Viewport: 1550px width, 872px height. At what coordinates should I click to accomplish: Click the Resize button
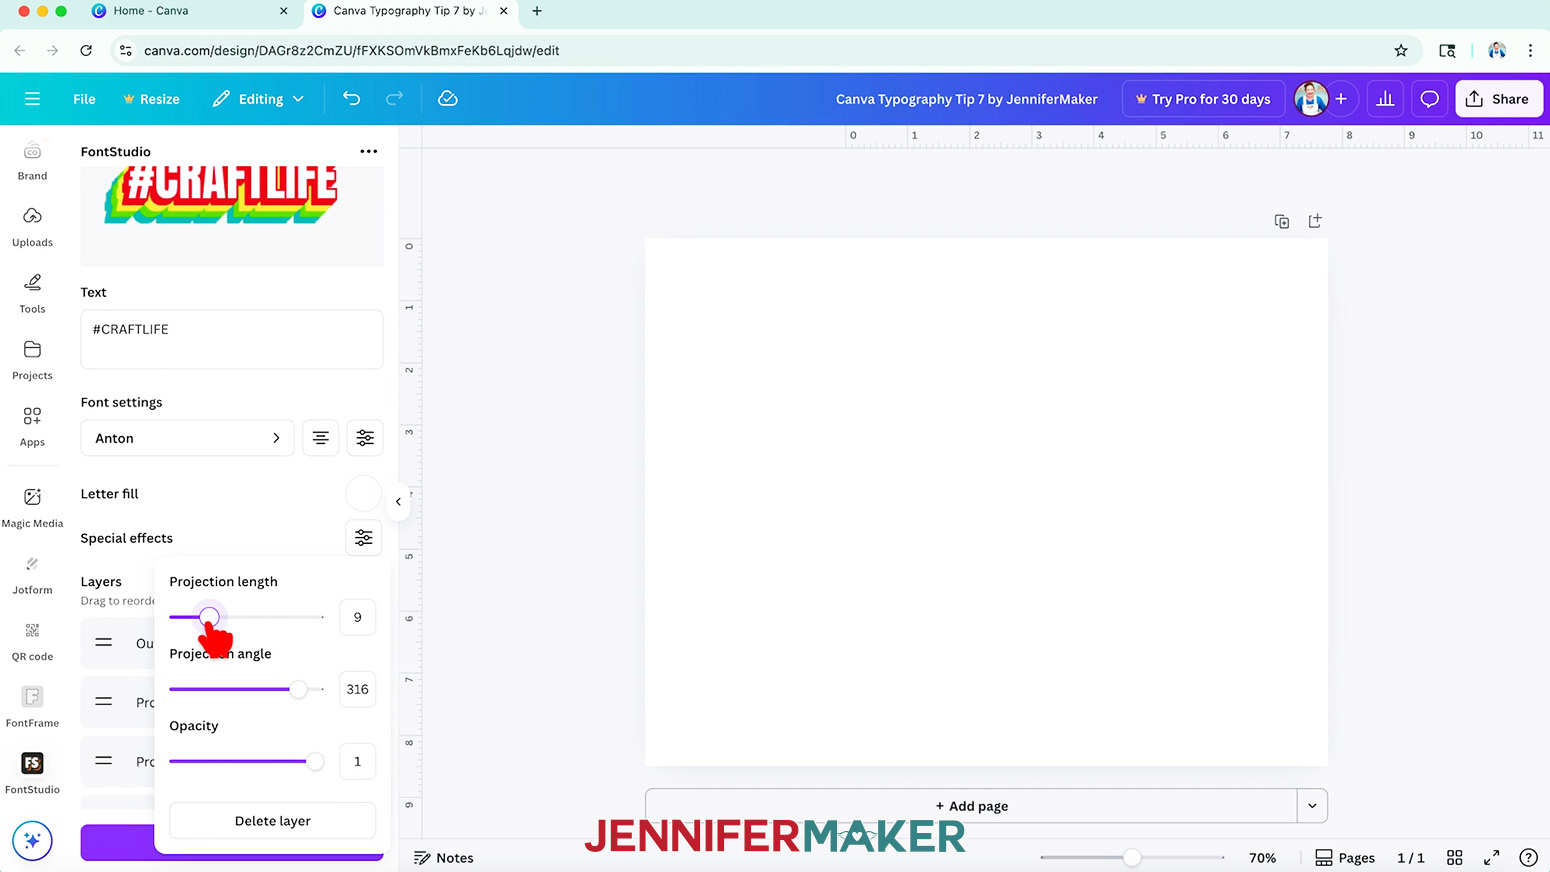click(151, 99)
